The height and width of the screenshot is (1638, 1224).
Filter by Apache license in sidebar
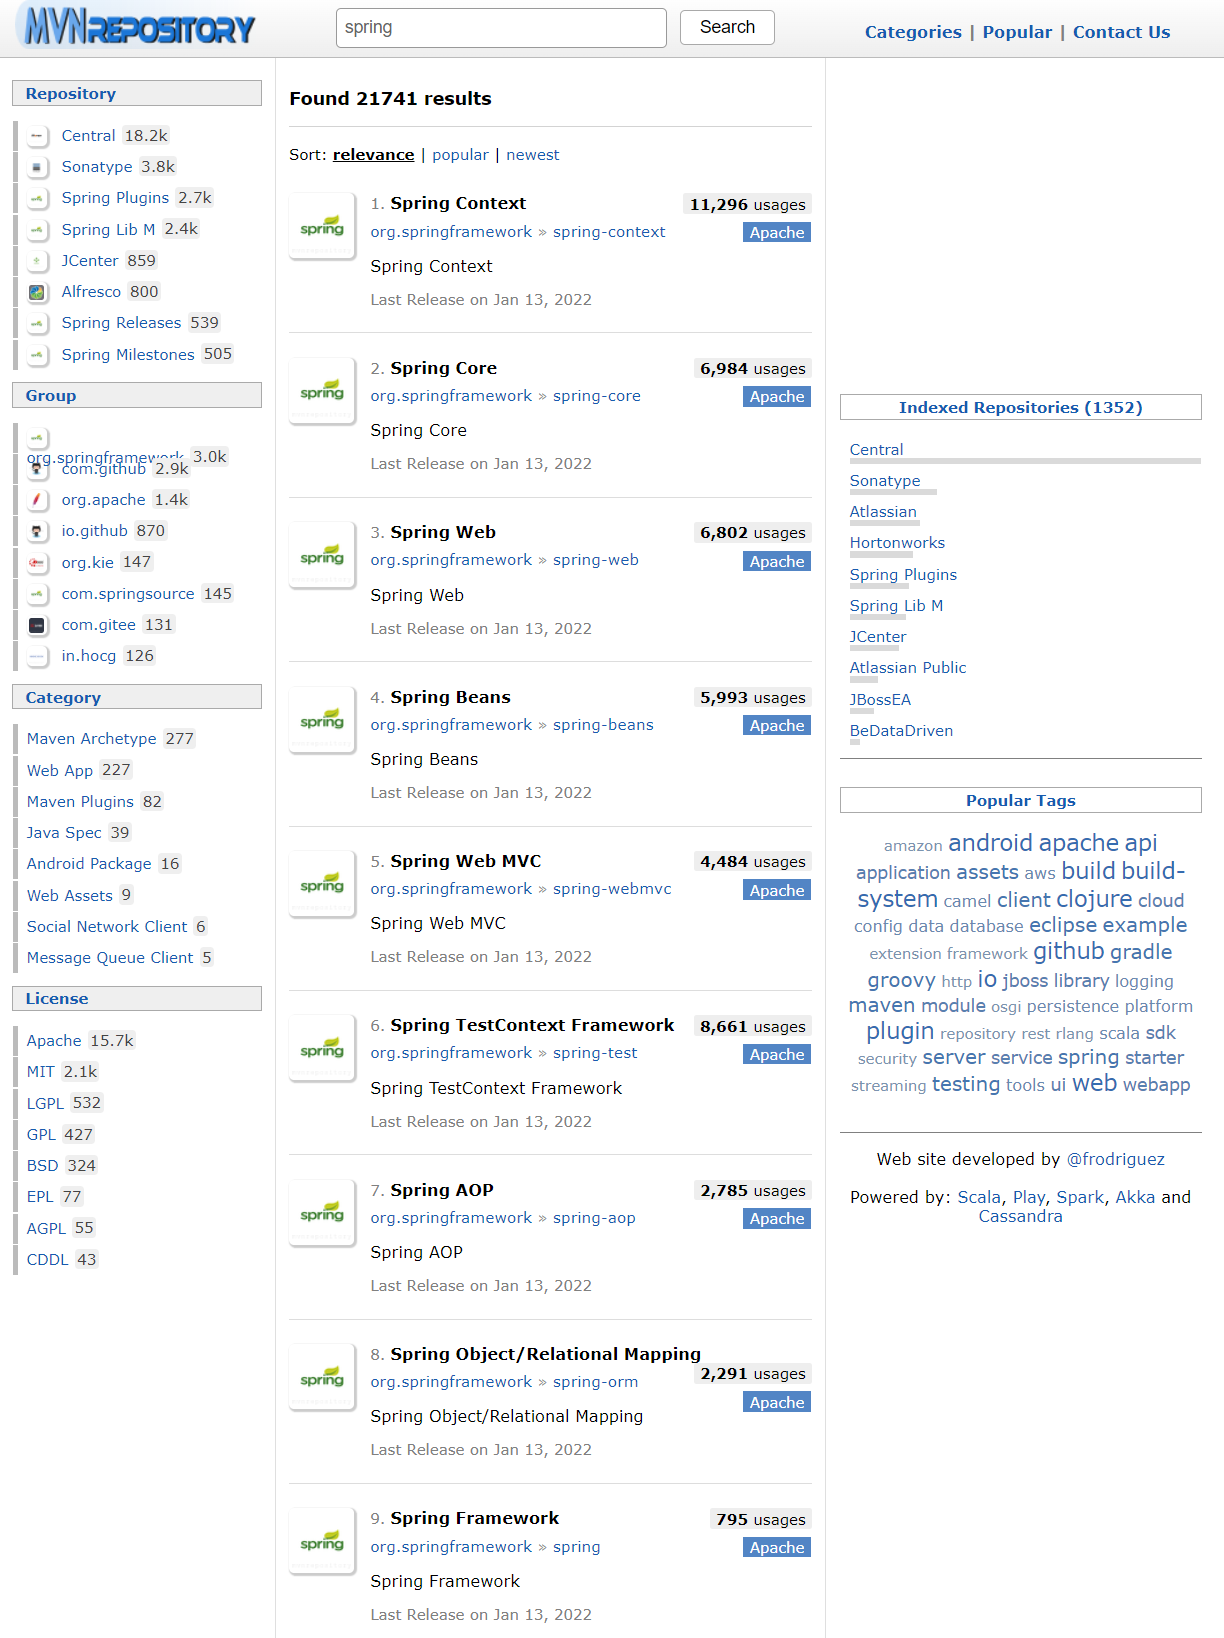54,1041
